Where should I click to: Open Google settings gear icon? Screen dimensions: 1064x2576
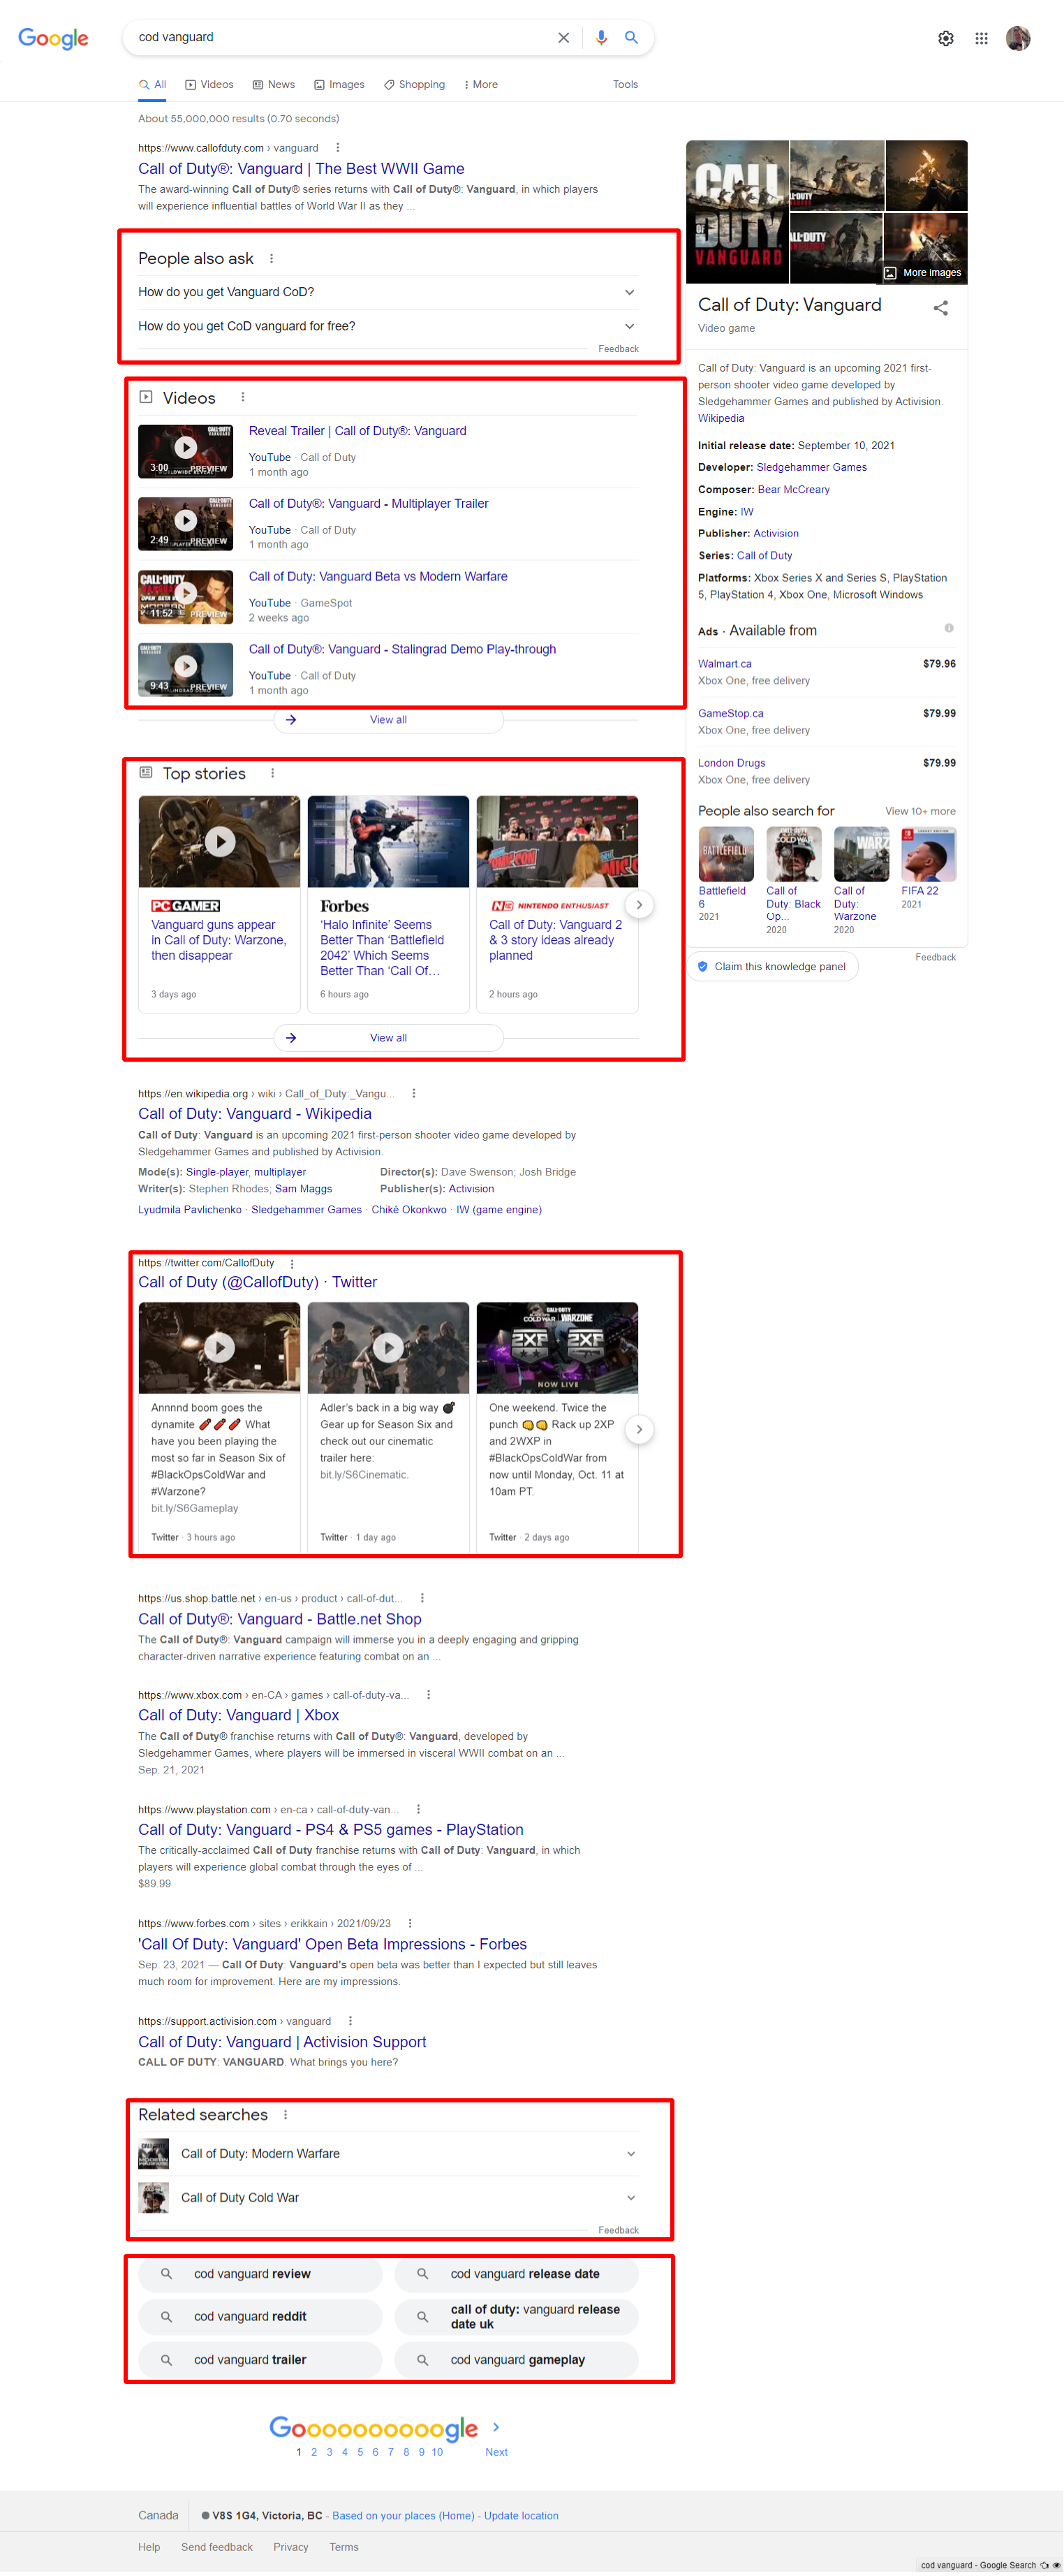point(945,38)
